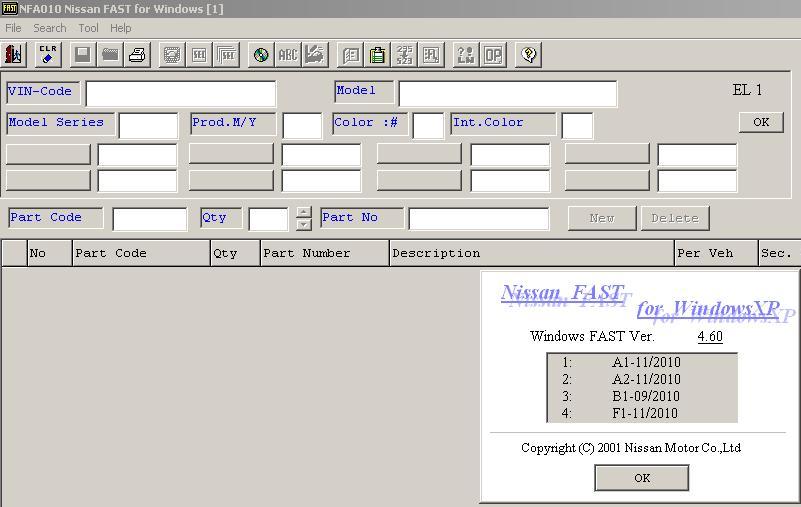Focus the VIN-Code input field
The image size is (801, 507).
181,94
